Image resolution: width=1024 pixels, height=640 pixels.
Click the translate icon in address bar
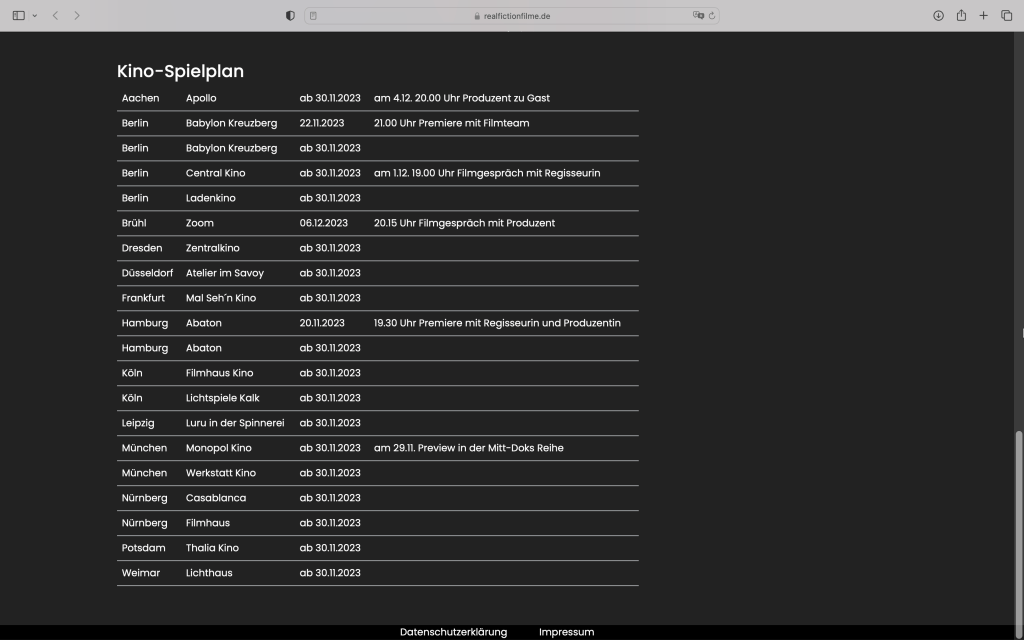coord(697,16)
